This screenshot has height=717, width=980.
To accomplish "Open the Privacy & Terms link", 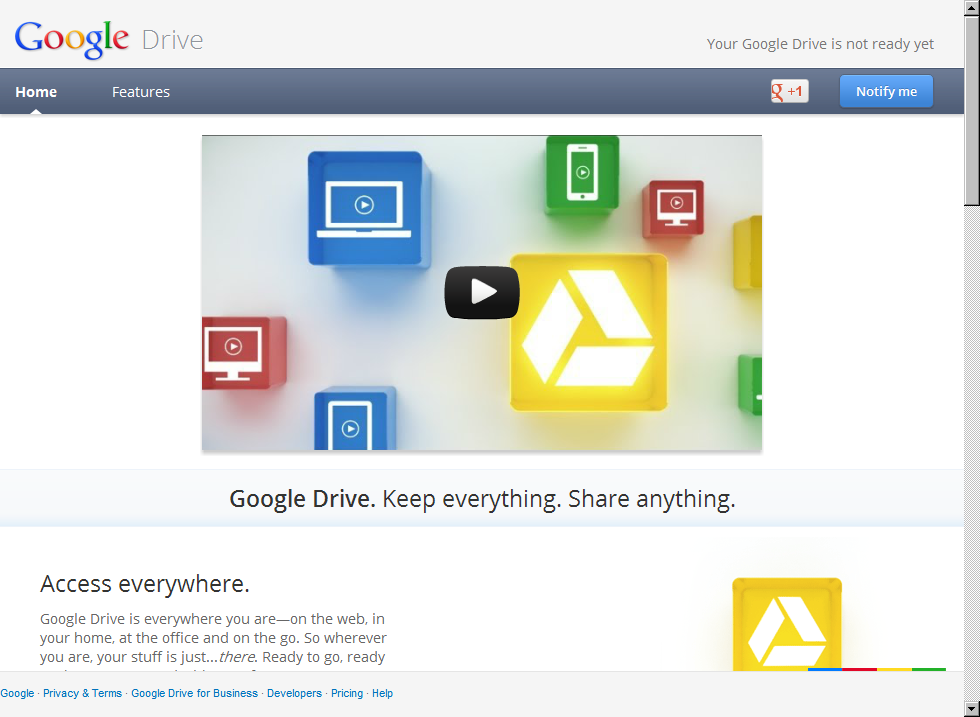I will click(x=82, y=693).
